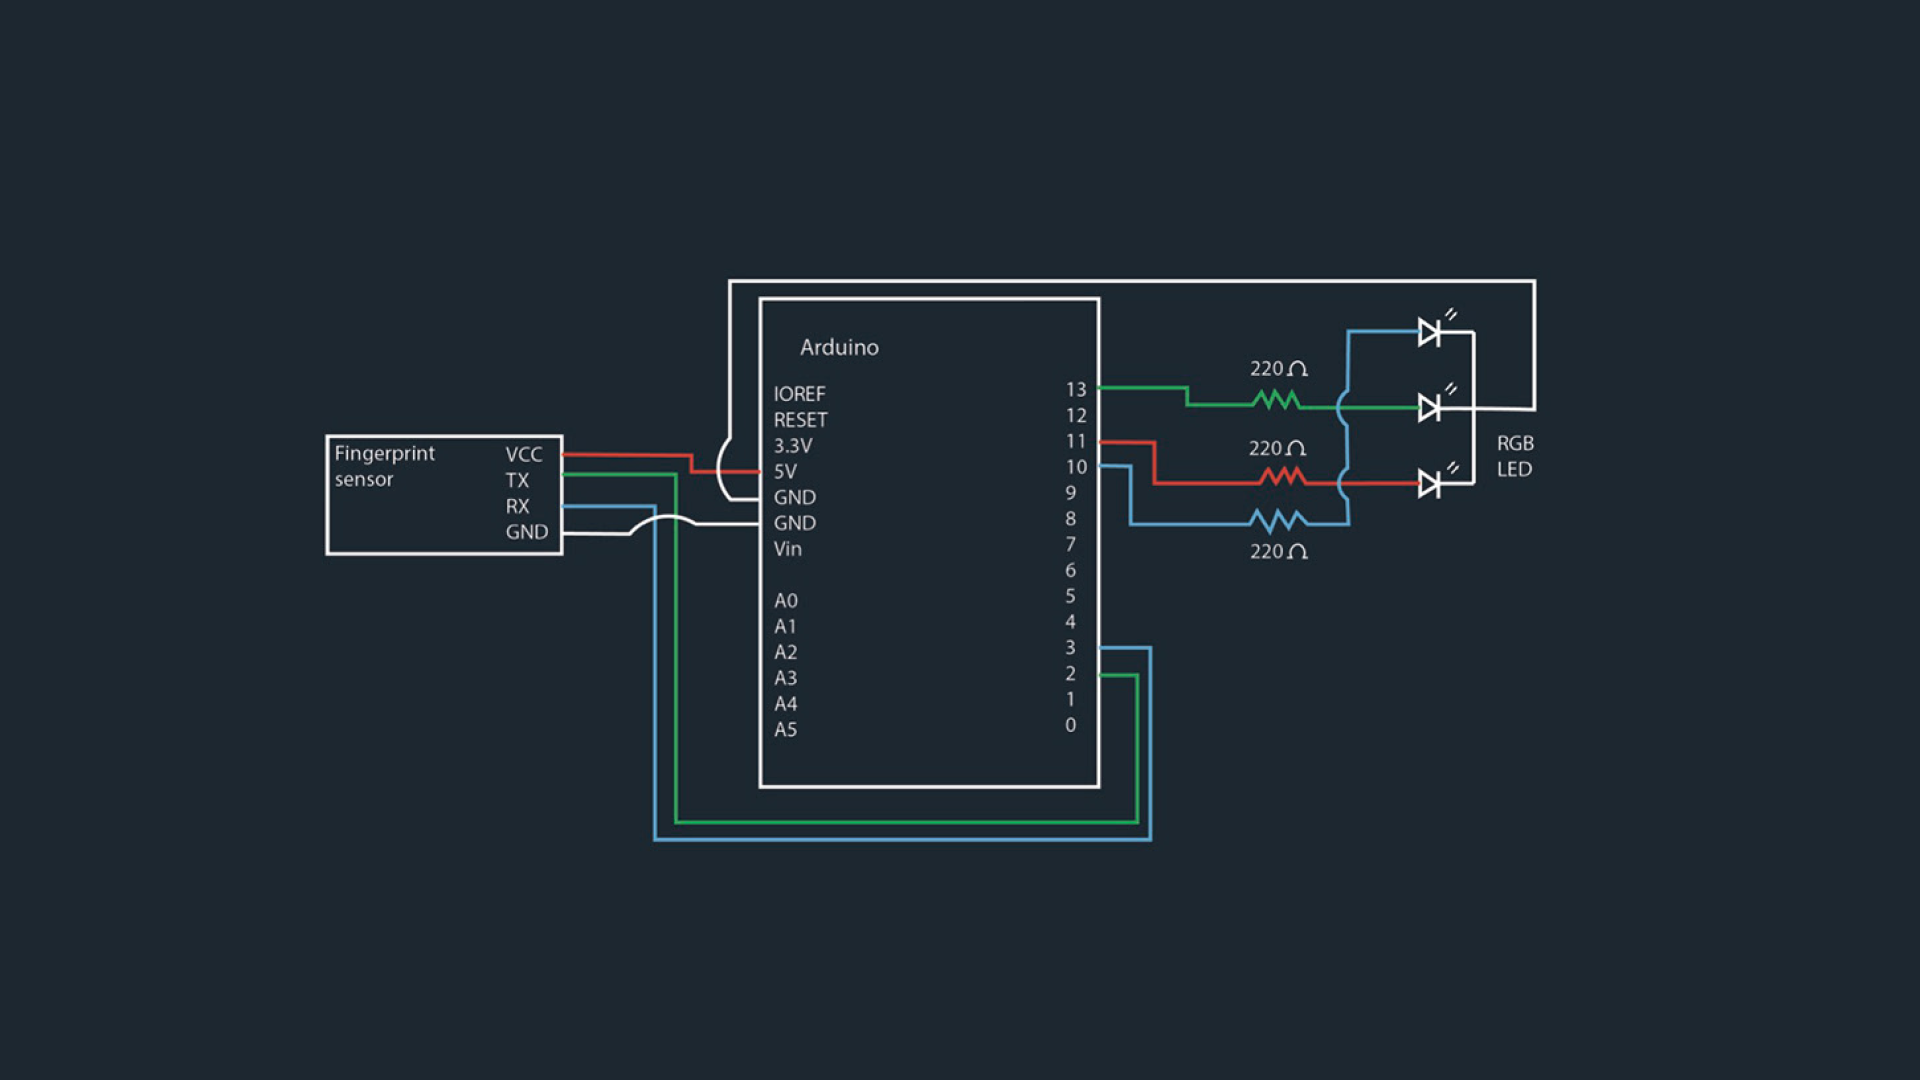Select digital pin "2" label
Screen dimensions: 1920x1080
(x=1070, y=674)
